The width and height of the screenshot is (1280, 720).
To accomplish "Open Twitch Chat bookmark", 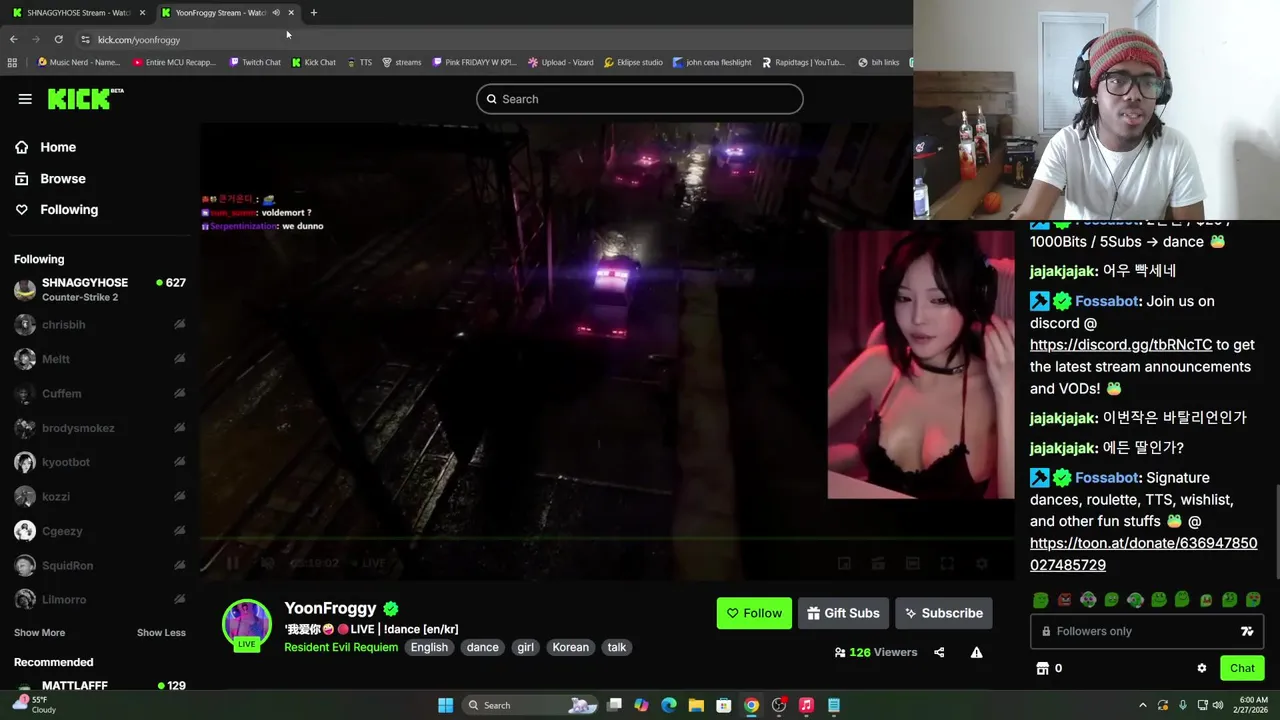I will click(x=255, y=62).
